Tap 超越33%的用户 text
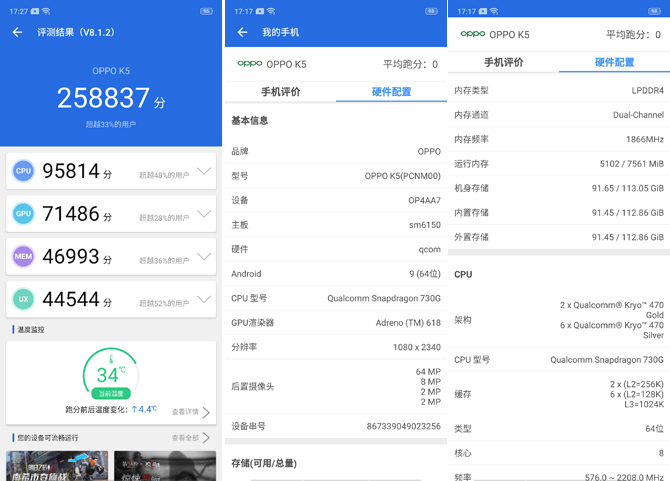 pyautogui.click(x=111, y=124)
